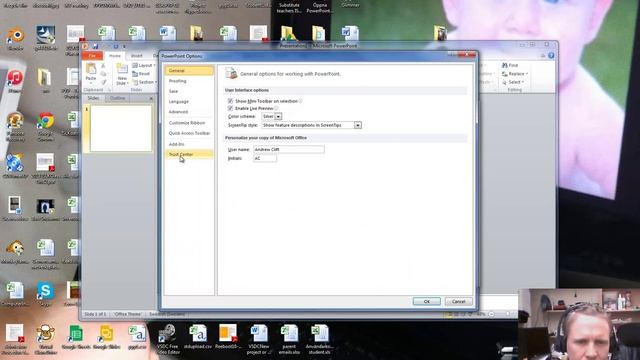The width and height of the screenshot is (640, 360).
Task: Click the User name input field
Action: coord(289,149)
